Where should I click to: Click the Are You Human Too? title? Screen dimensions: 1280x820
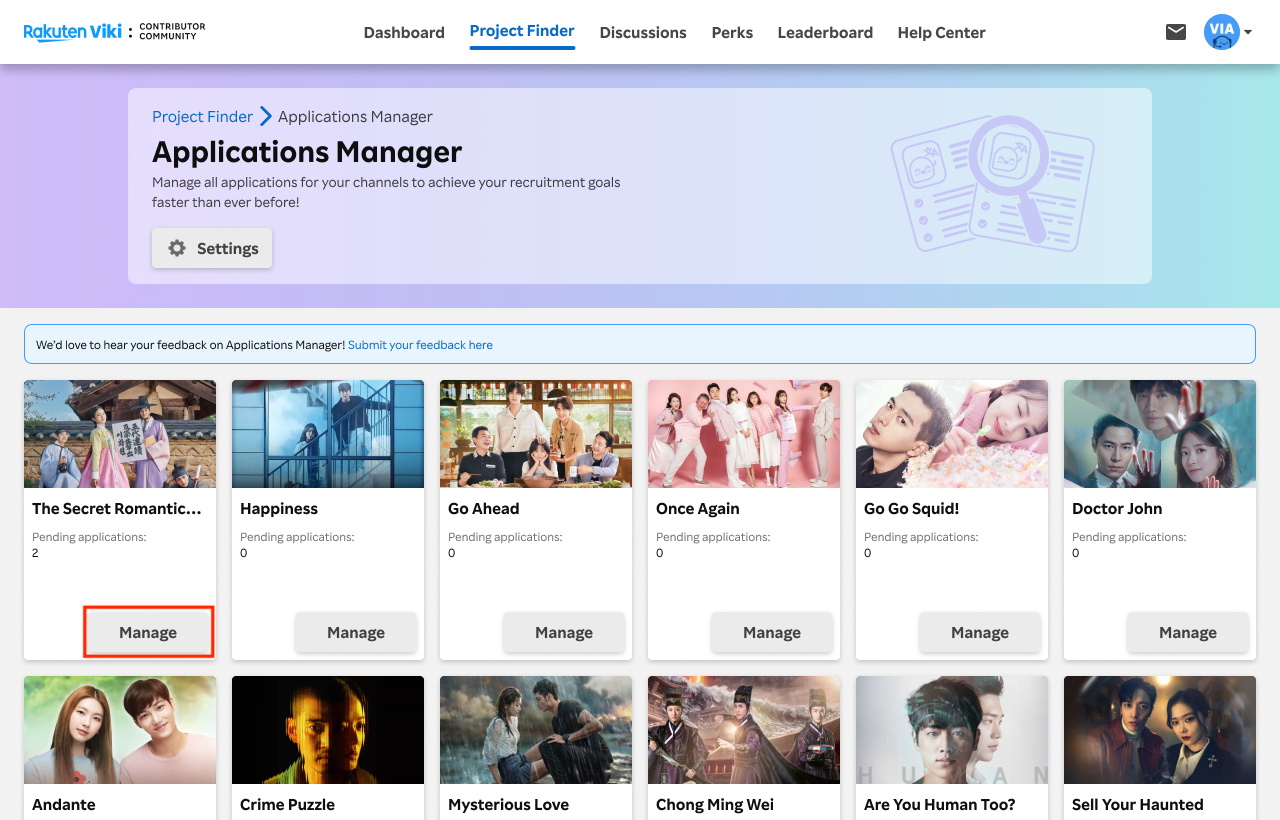click(x=940, y=804)
